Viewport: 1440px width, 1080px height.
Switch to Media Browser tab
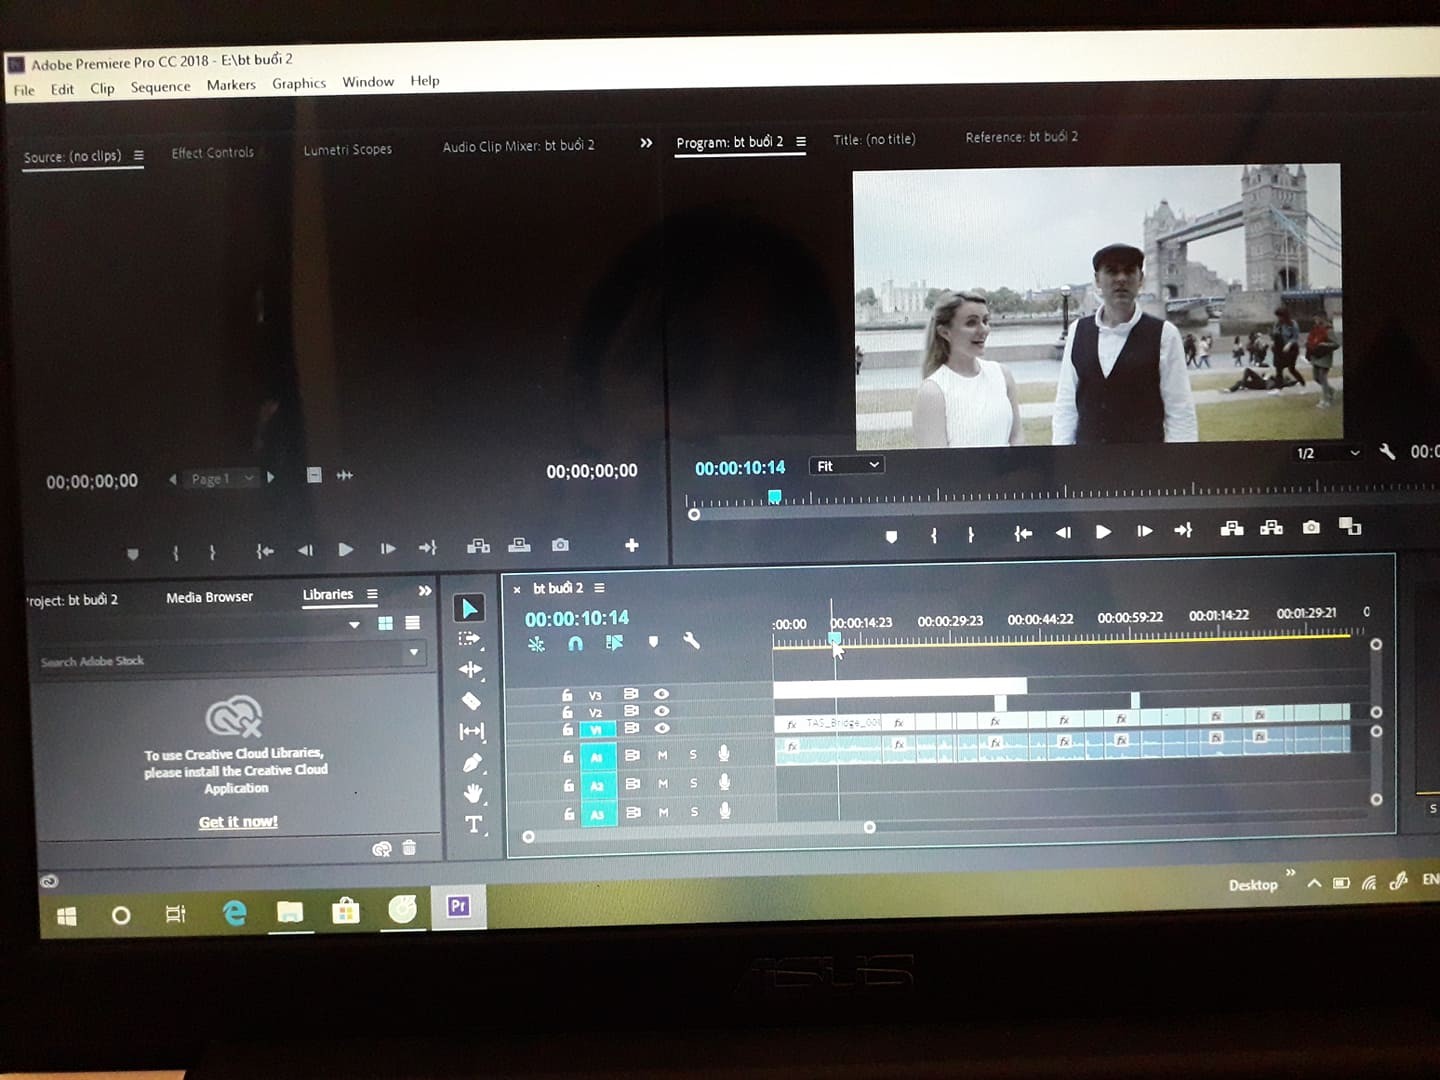(x=209, y=597)
